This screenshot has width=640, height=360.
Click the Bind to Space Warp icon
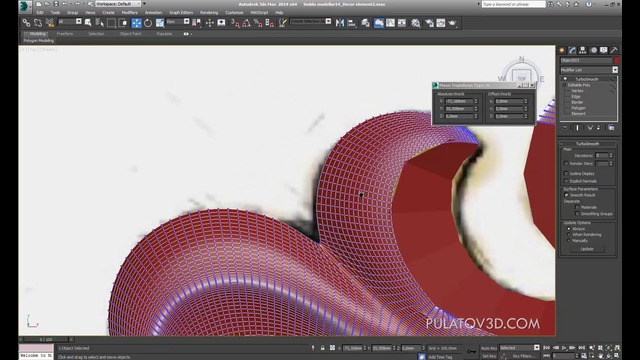[x=50, y=23]
